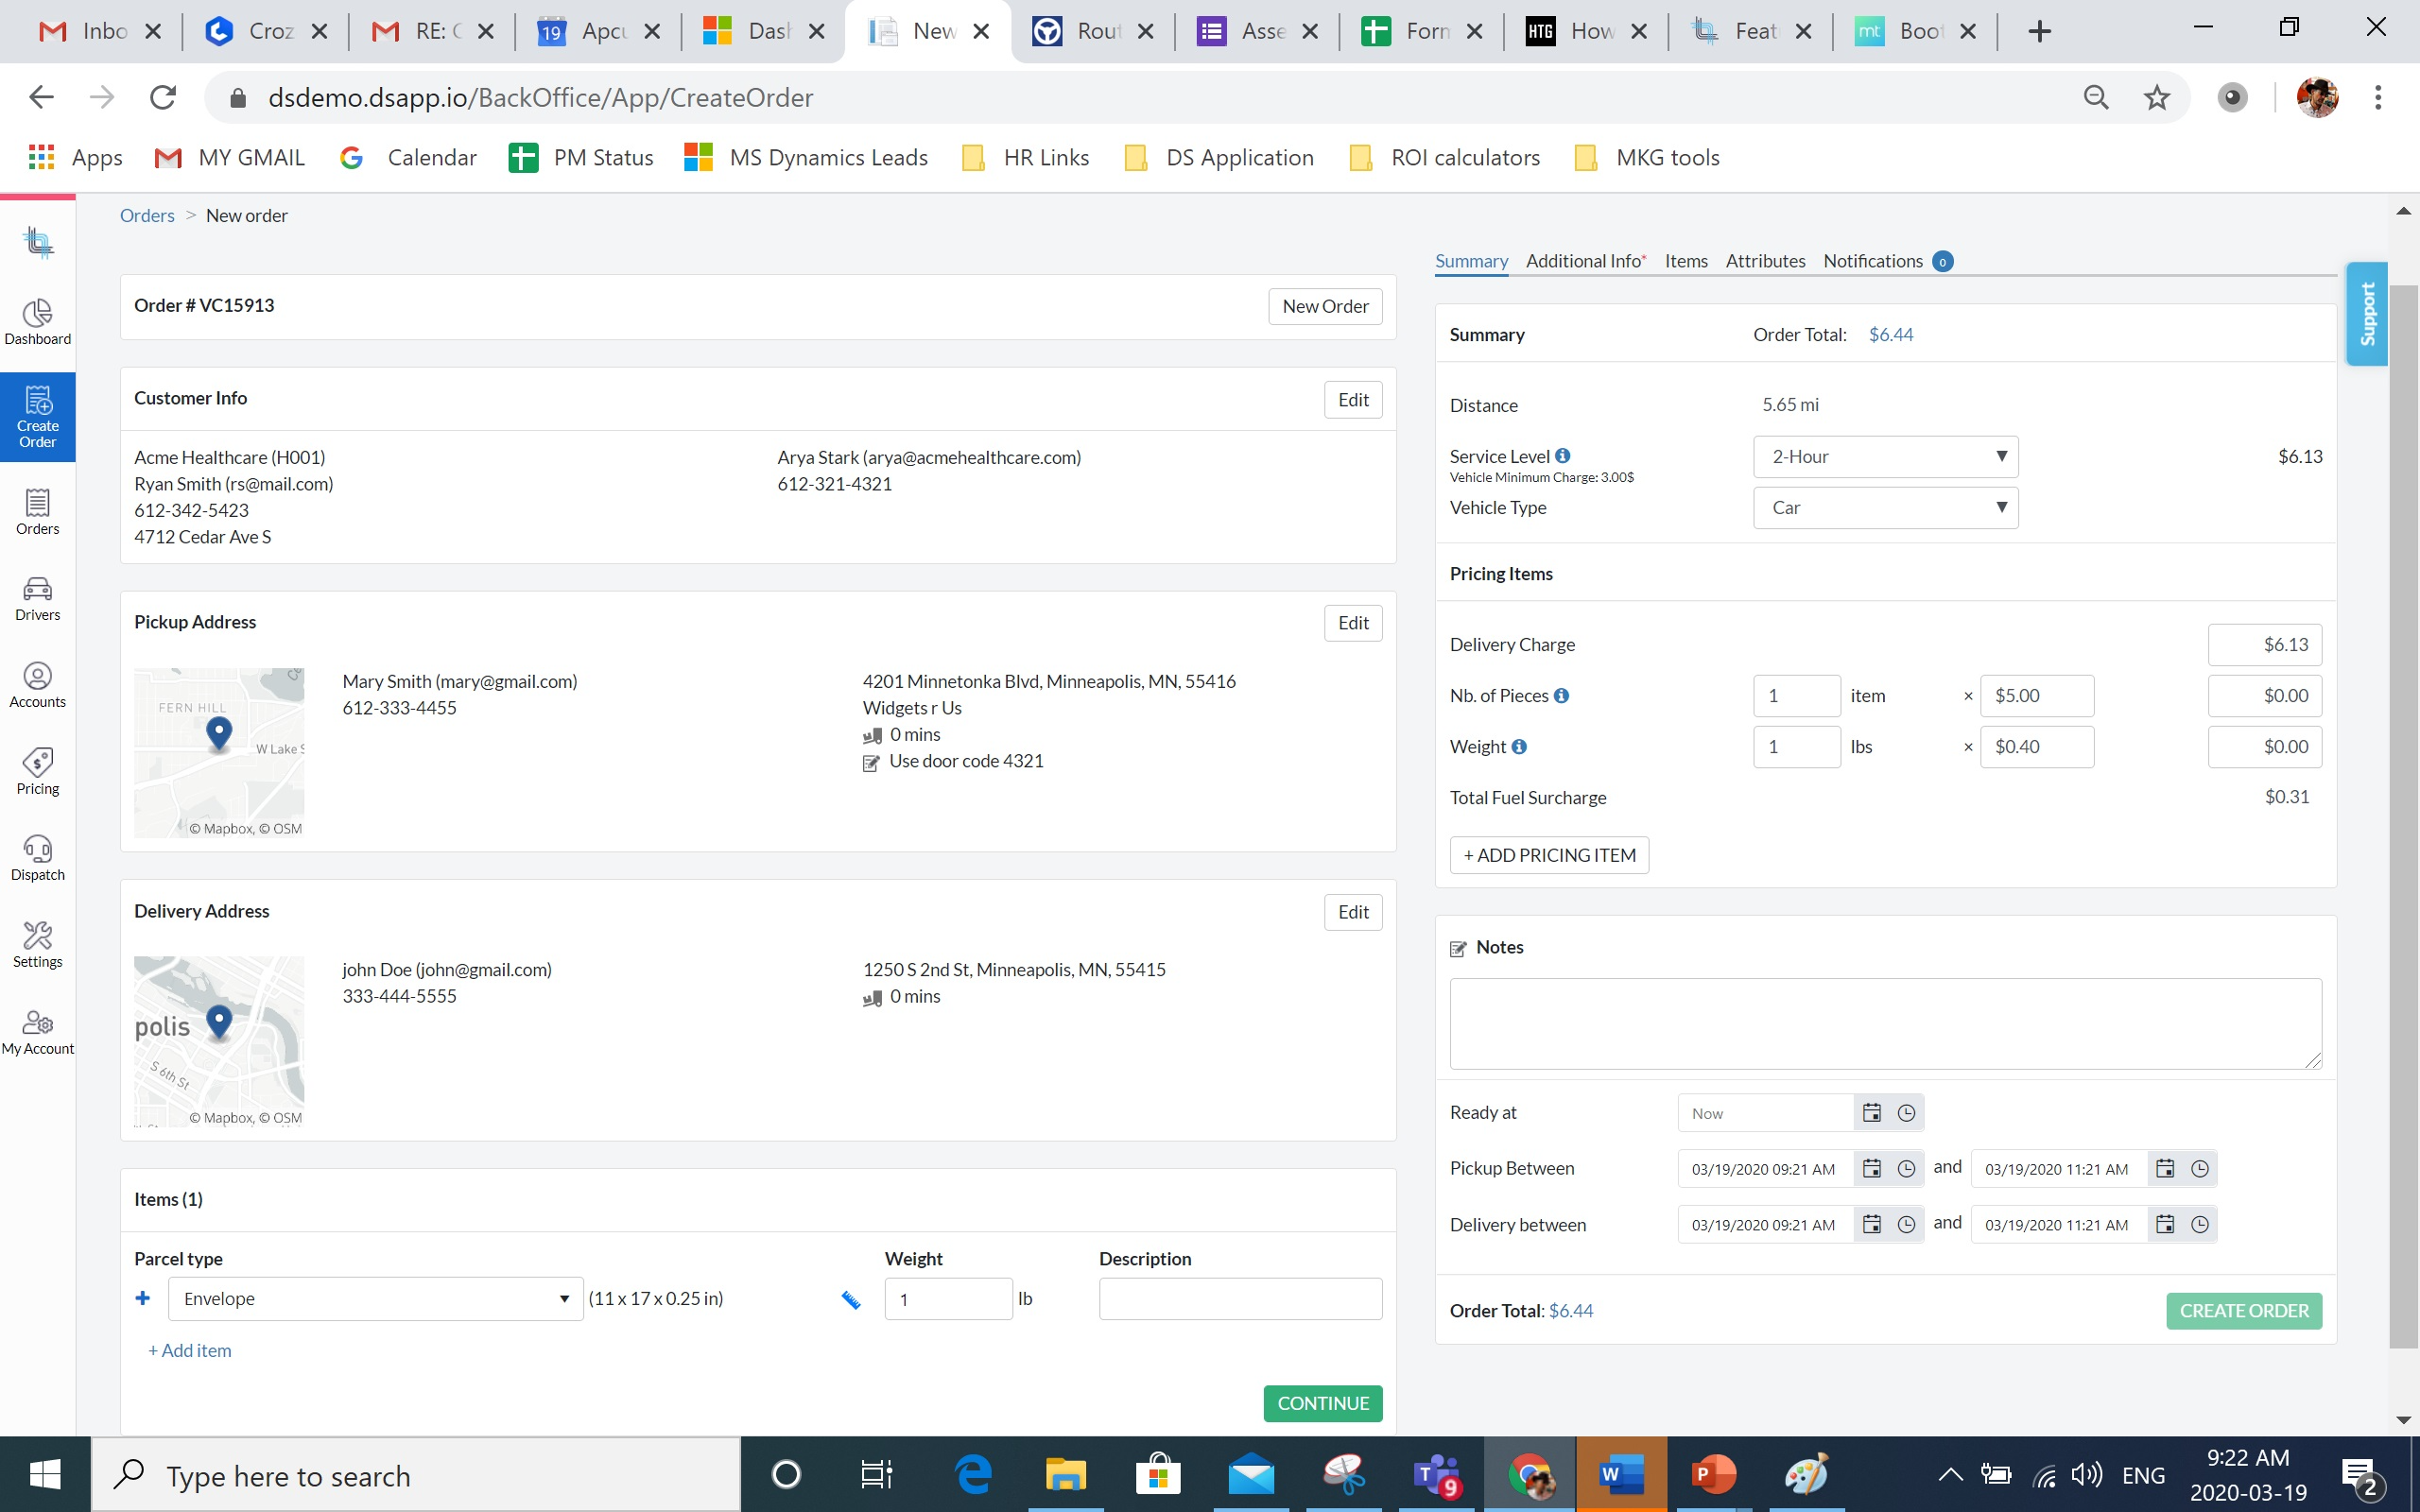Image resolution: width=2420 pixels, height=1512 pixels.
Task: Expand the 2-Hour Service Level dropdown
Action: click(x=1885, y=457)
